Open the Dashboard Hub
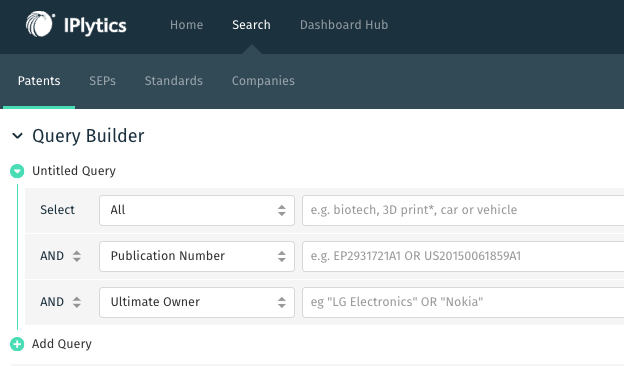Screen dimensions: 624x366 344,25
